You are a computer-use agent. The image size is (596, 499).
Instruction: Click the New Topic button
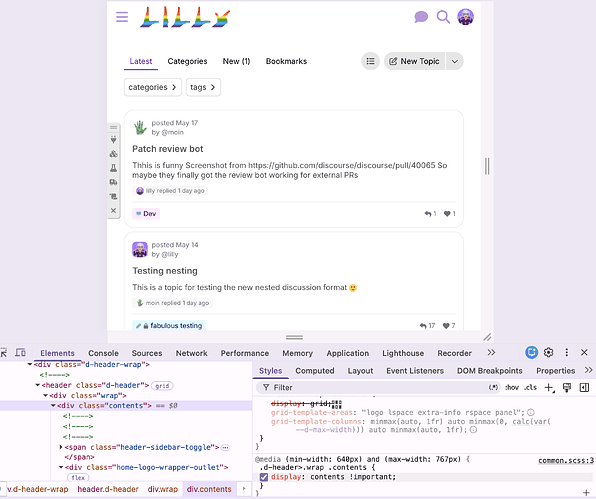pyautogui.click(x=414, y=61)
